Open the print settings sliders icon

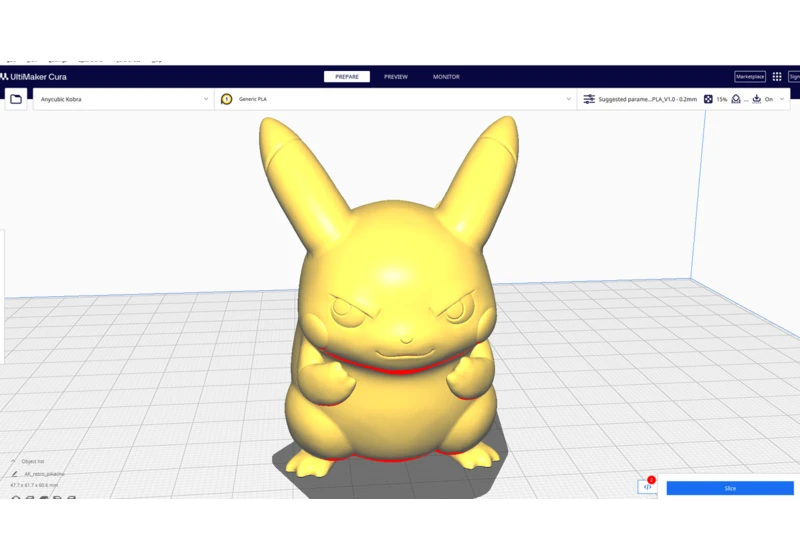pos(589,99)
